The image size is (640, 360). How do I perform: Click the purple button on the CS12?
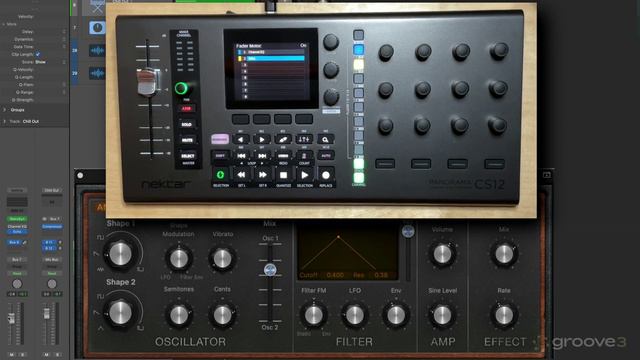(220, 140)
